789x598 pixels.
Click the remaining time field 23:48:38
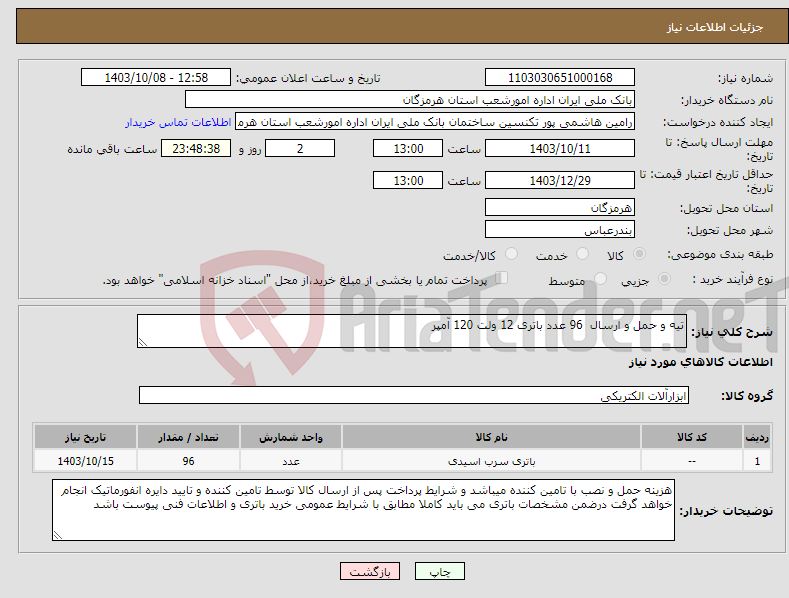coord(196,148)
